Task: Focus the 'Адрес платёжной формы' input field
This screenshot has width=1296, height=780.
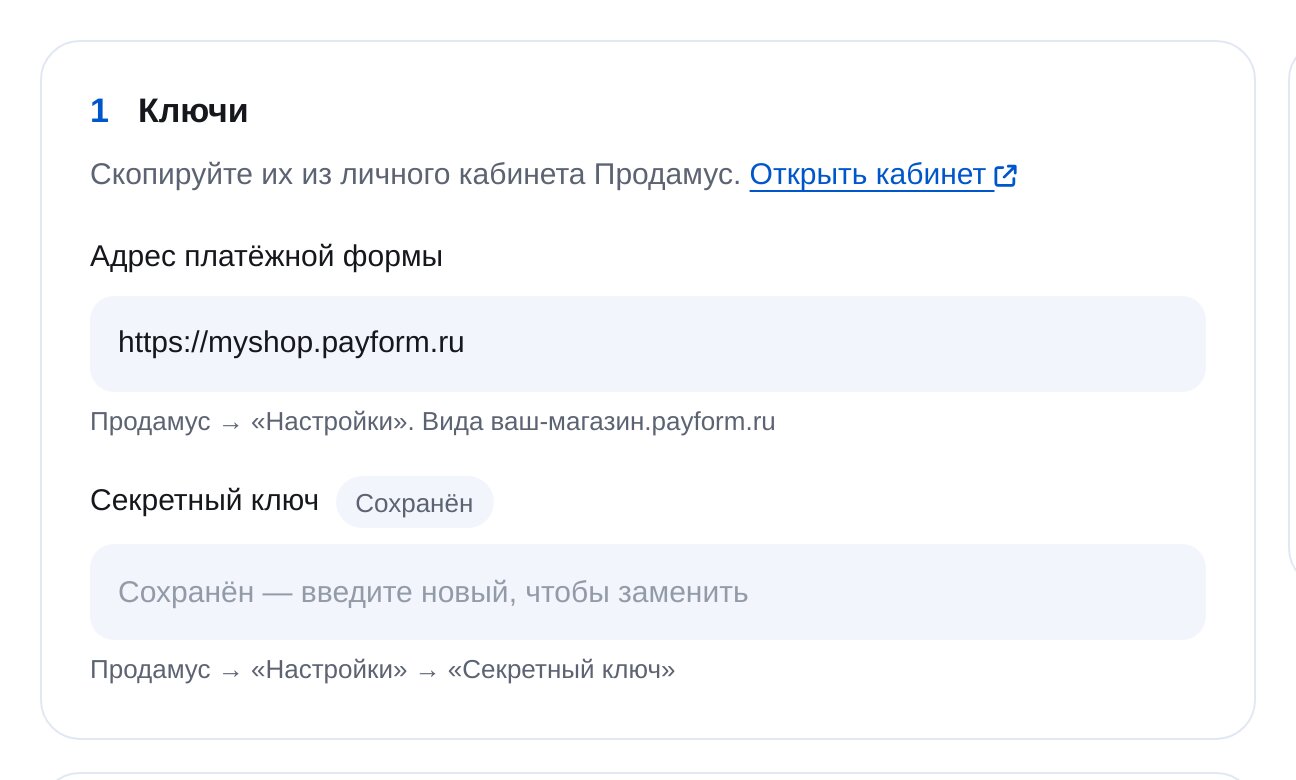Action: (648, 344)
